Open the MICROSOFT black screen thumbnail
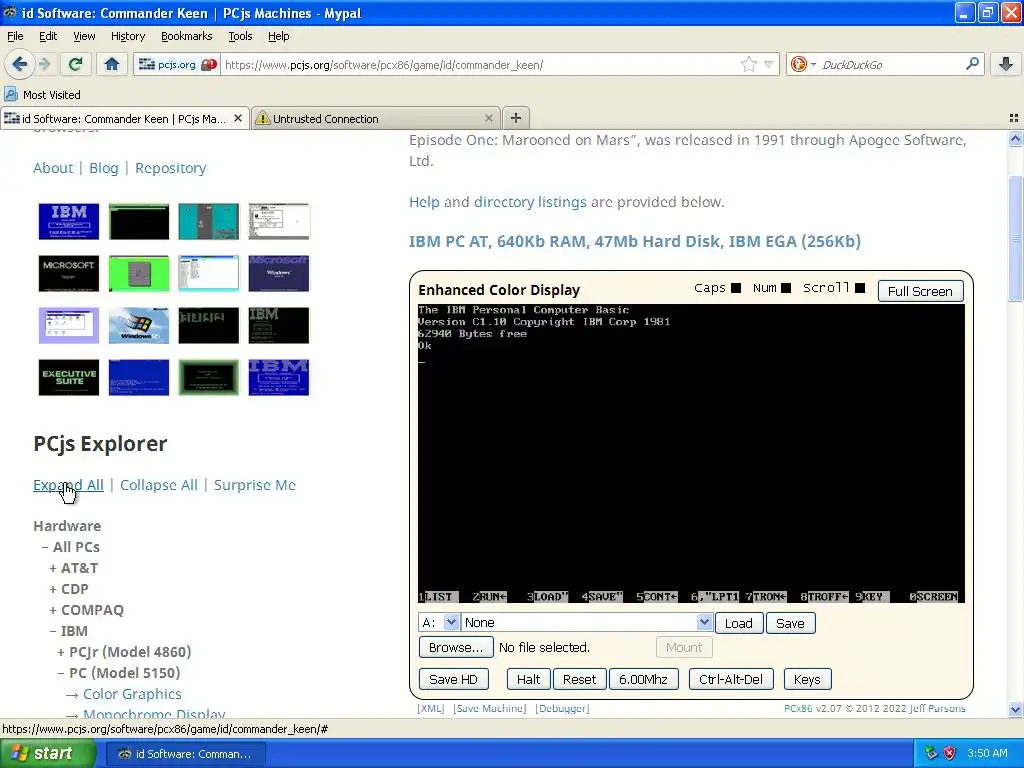 pyautogui.click(x=69, y=273)
